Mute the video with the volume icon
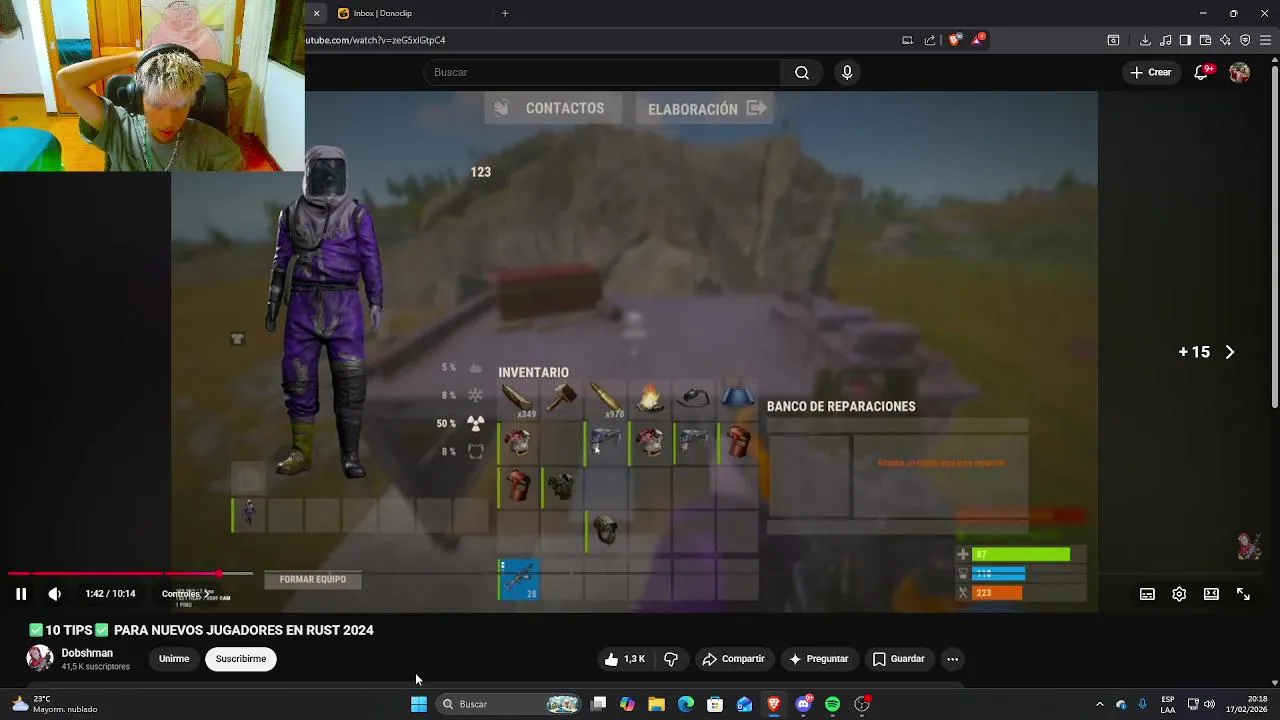The height and width of the screenshot is (720, 1280). point(55,594)
